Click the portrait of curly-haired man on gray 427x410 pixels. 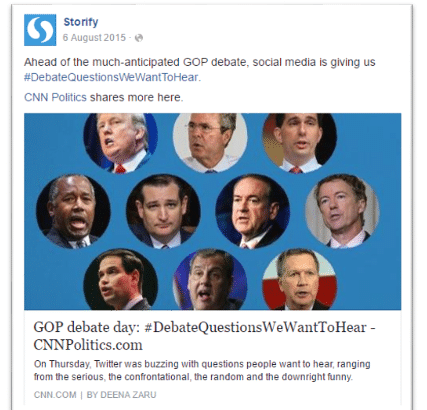342,211
